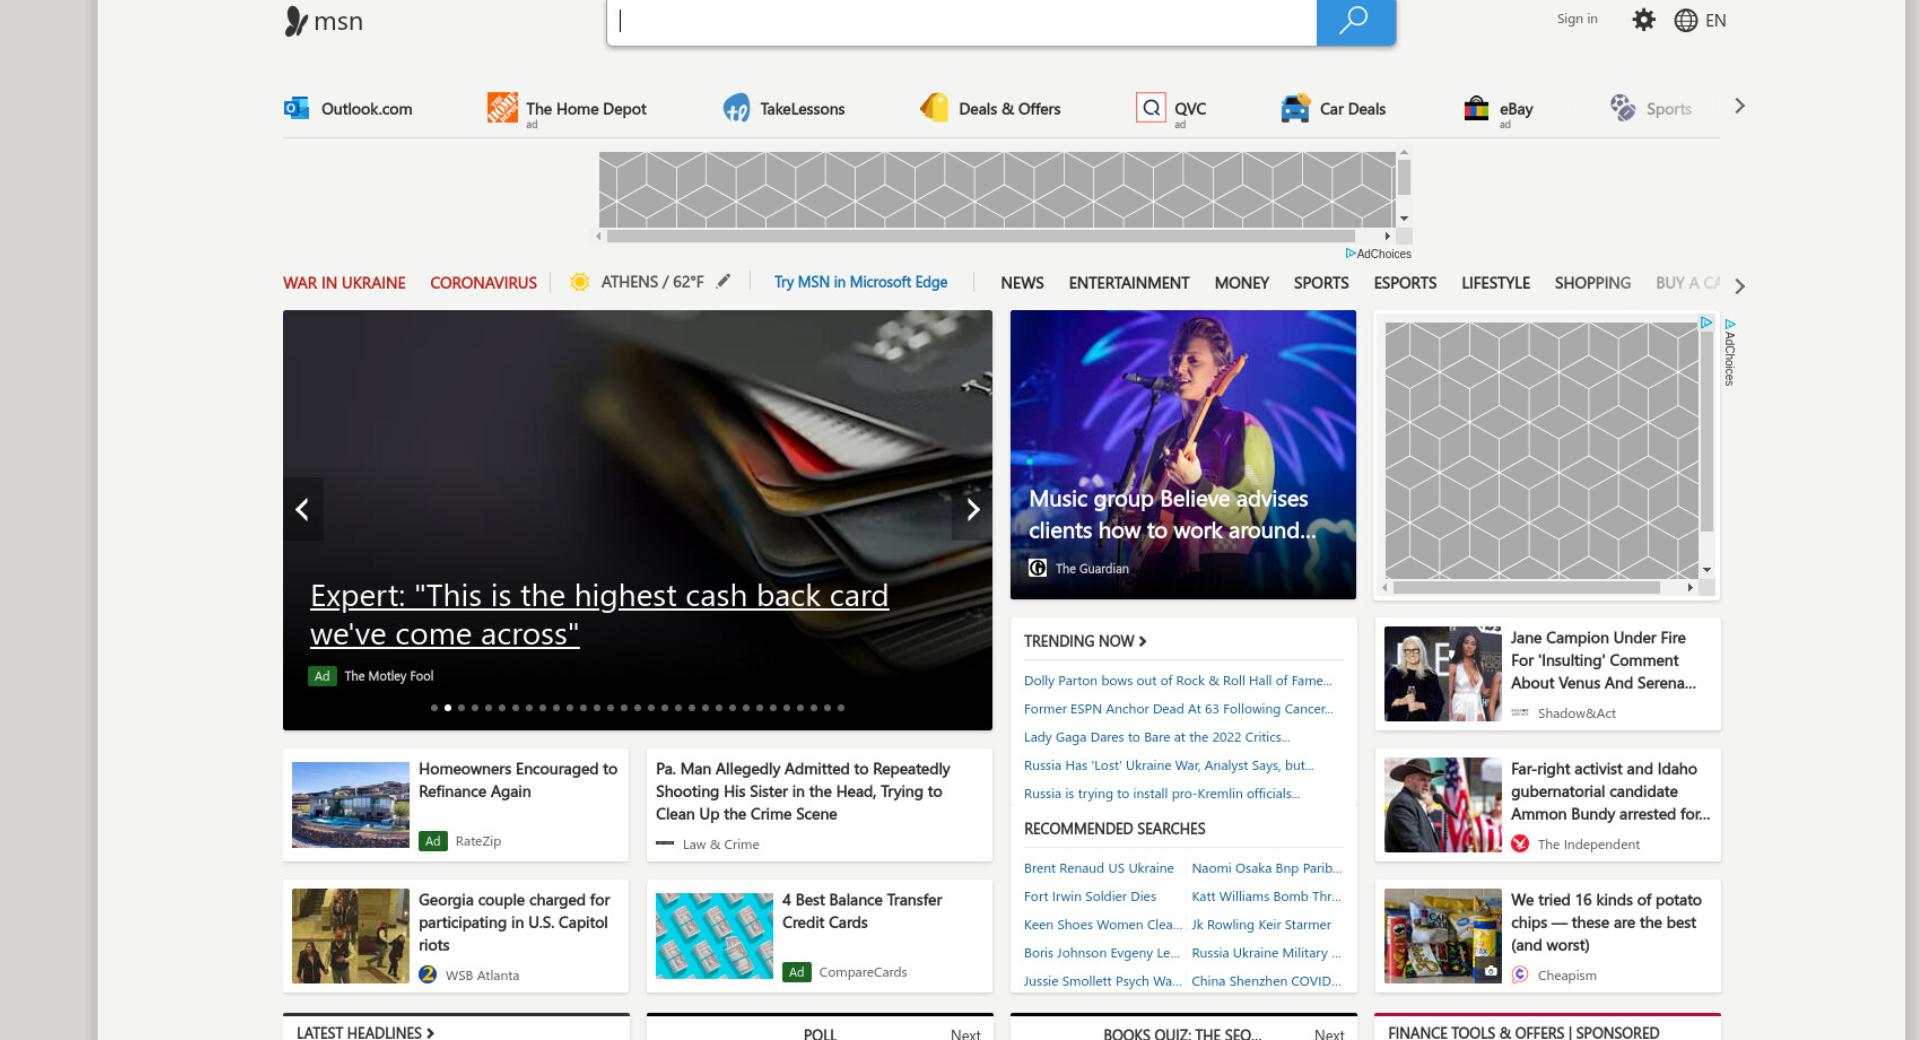Click ATHENS / 62°F weather text
1920x1040 pixels.
tap(652, 282)
